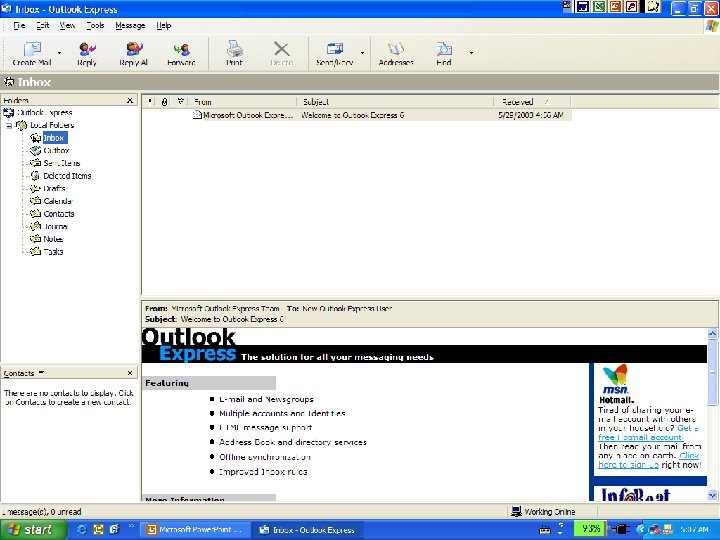The image size is (720, 540).
Task: Switch to Microsoft PowerPoint taskbar button
Action: coord(194,530)
